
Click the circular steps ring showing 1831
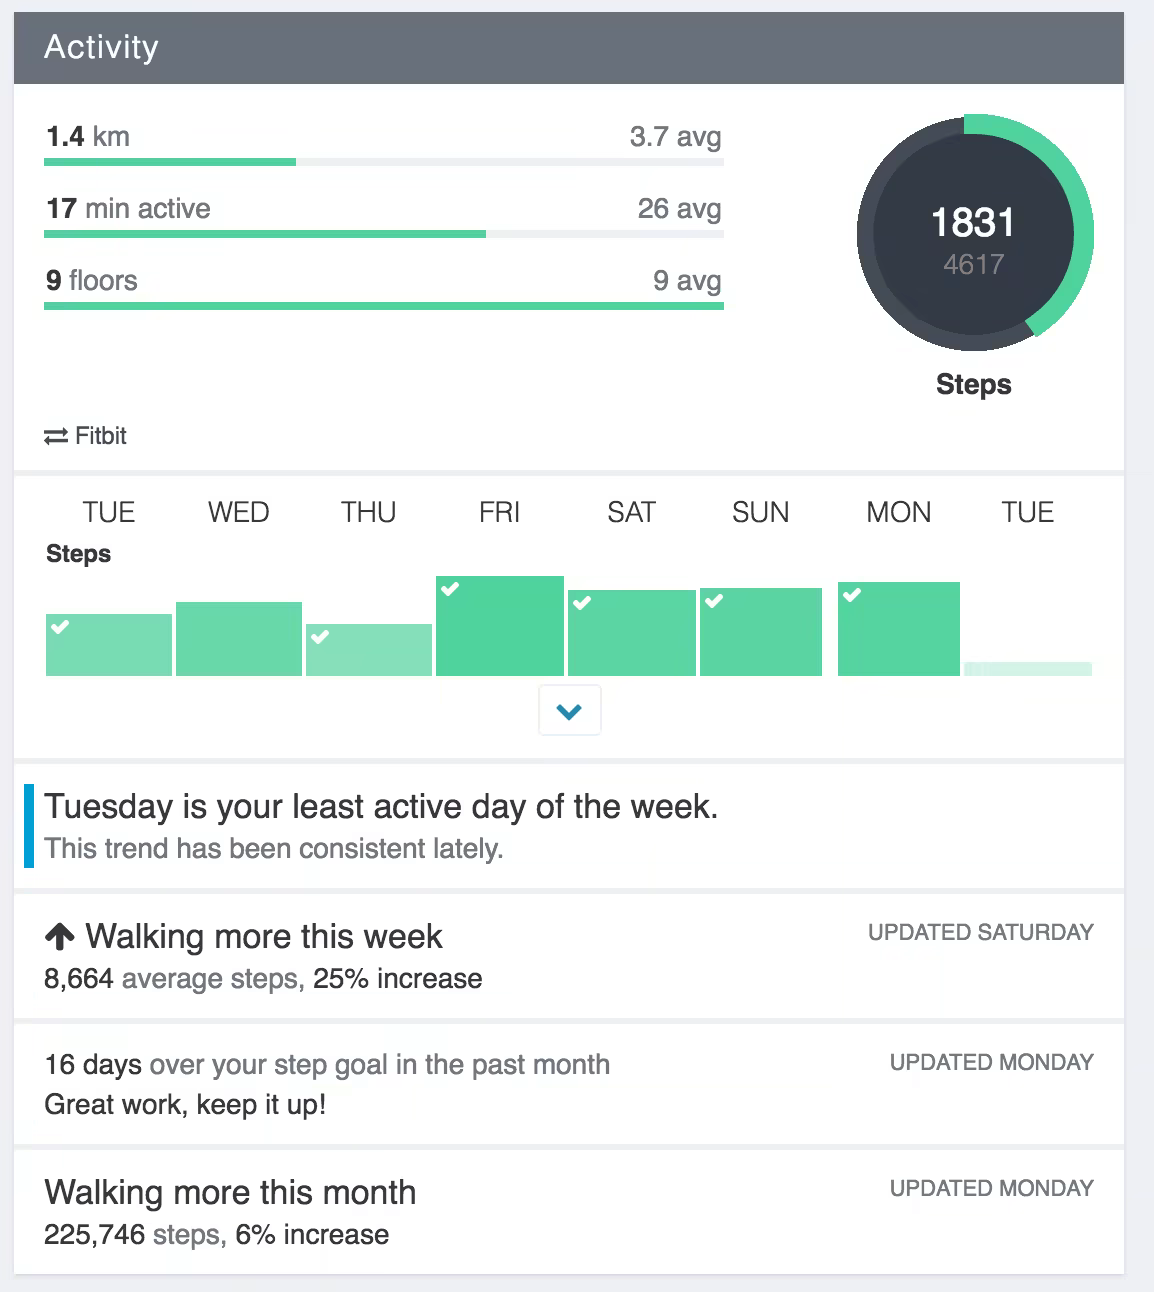tap(974, 233)
